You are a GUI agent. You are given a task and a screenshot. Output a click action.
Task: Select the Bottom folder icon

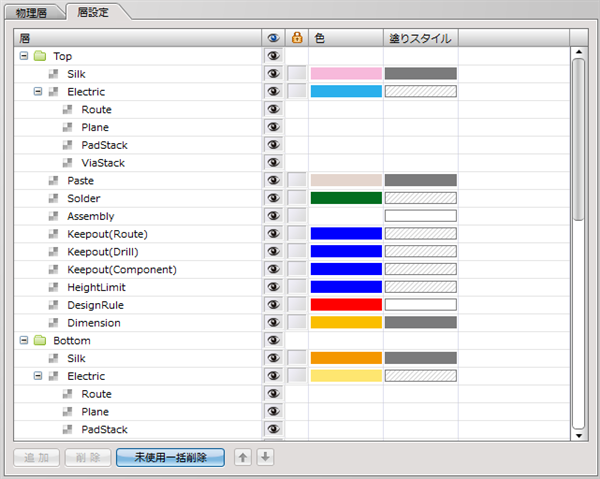pyautogui.click(x=40, y=340)
